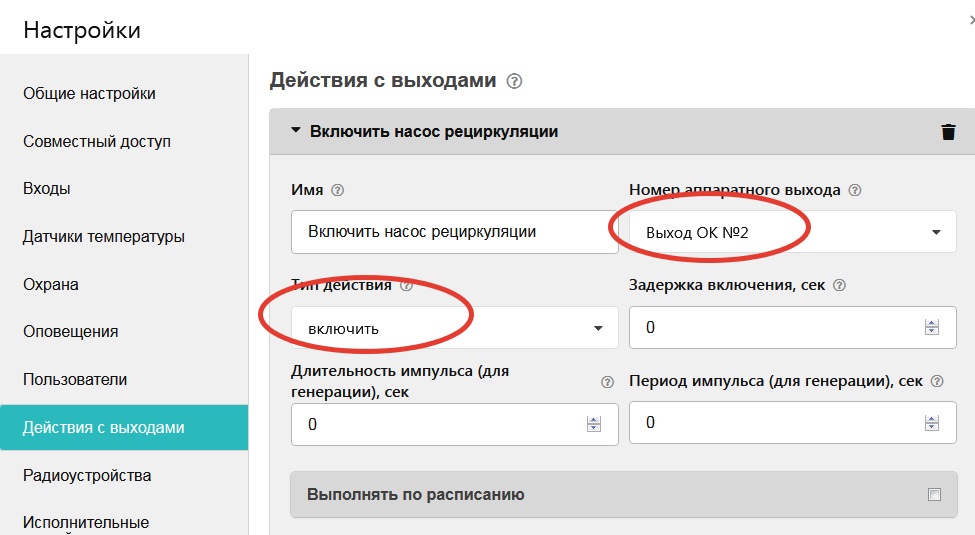975x535 pixels.
Task: Open the Оповещения section
Action: click(x=71, y=332)
